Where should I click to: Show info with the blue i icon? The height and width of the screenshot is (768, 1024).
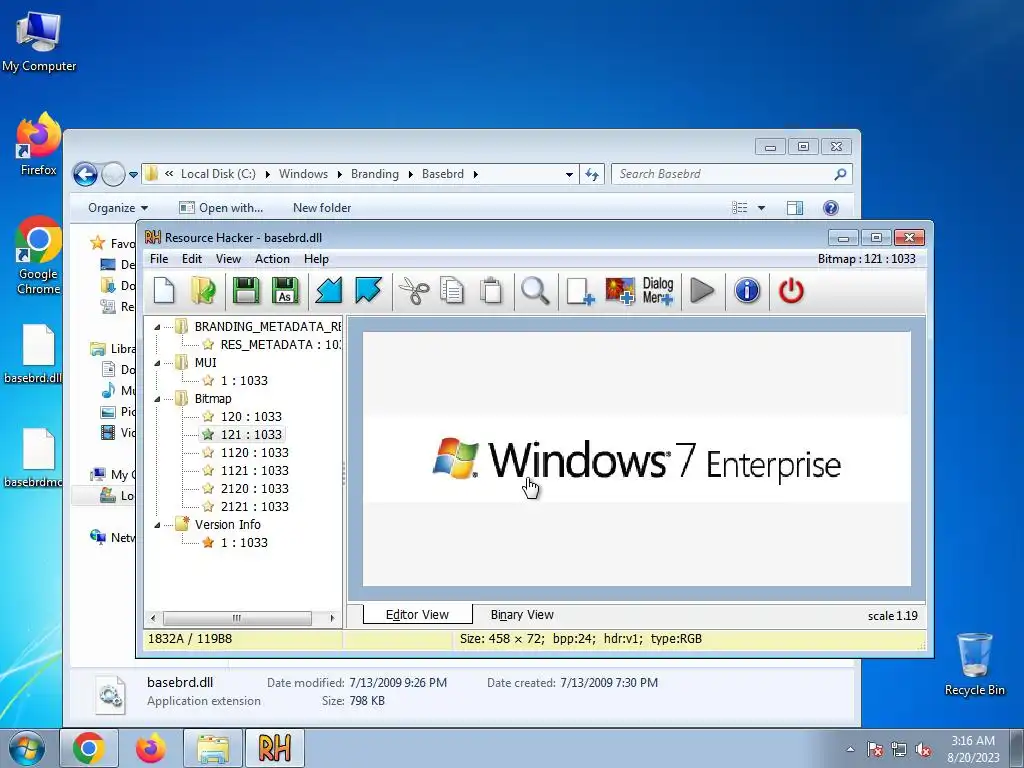pyautogui.click(x=746, y=290)
